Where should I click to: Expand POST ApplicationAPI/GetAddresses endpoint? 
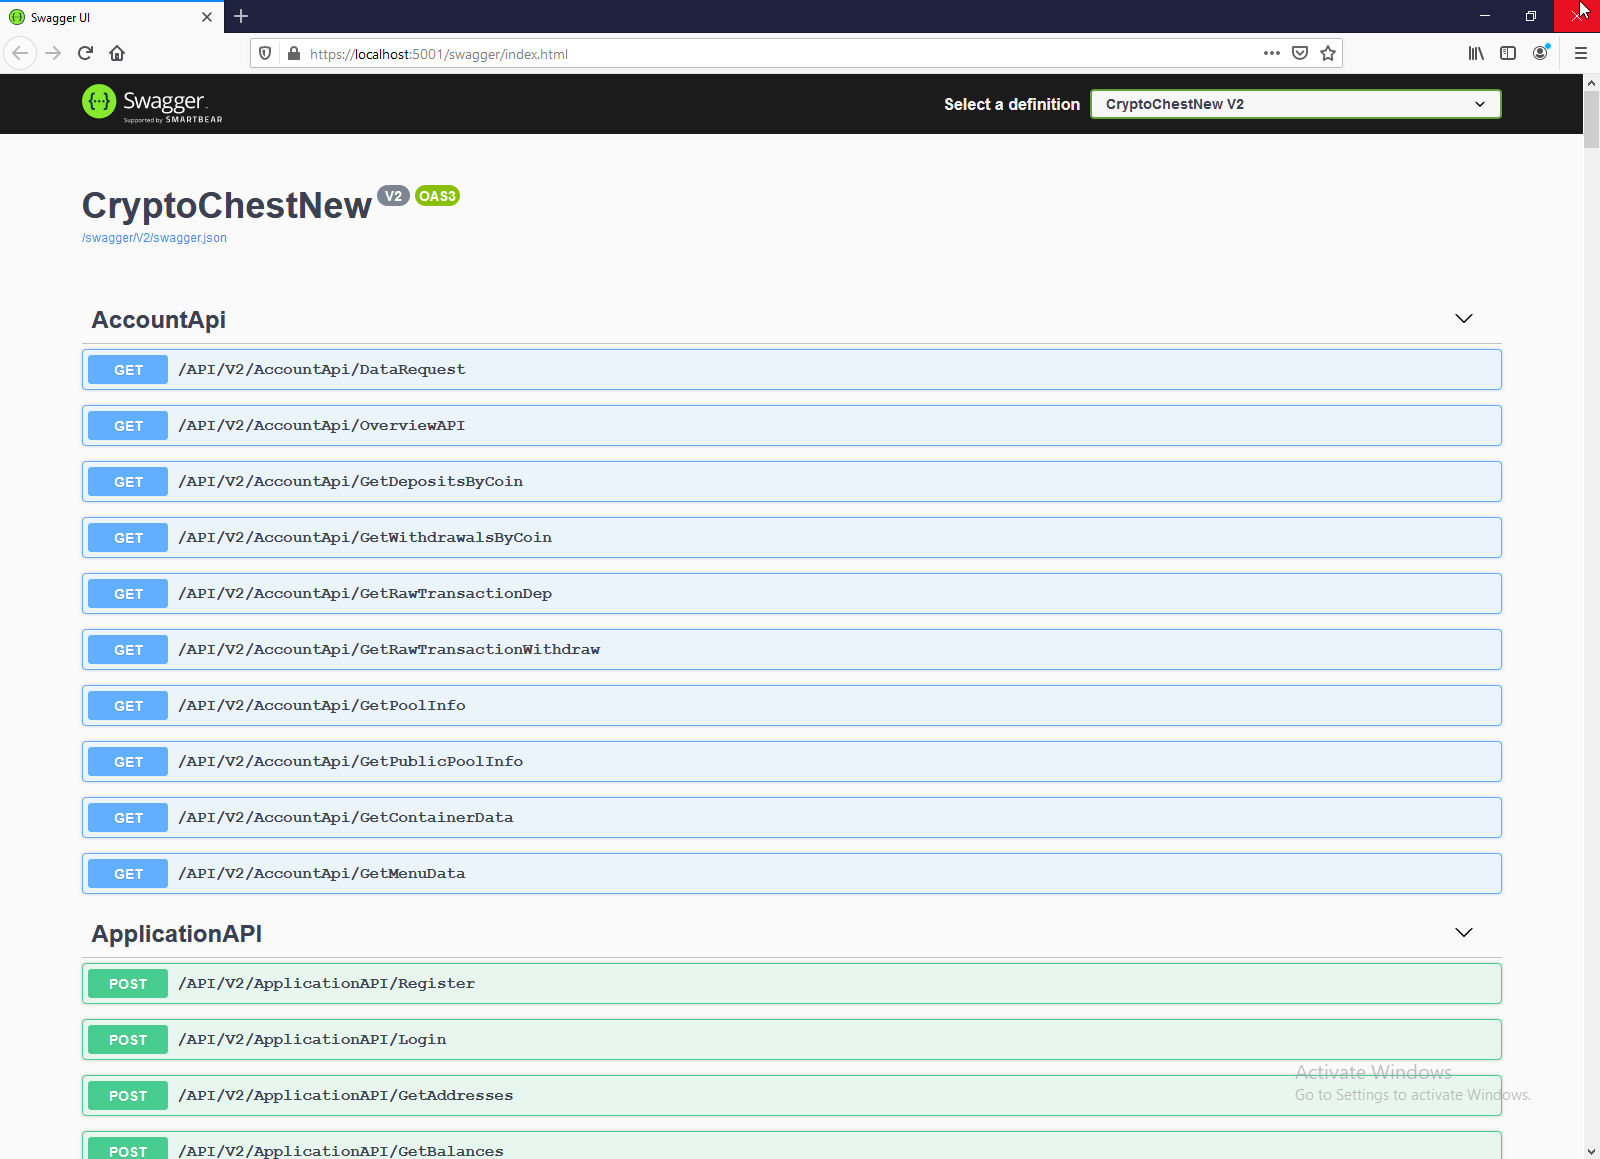(x=792, y=1096)
